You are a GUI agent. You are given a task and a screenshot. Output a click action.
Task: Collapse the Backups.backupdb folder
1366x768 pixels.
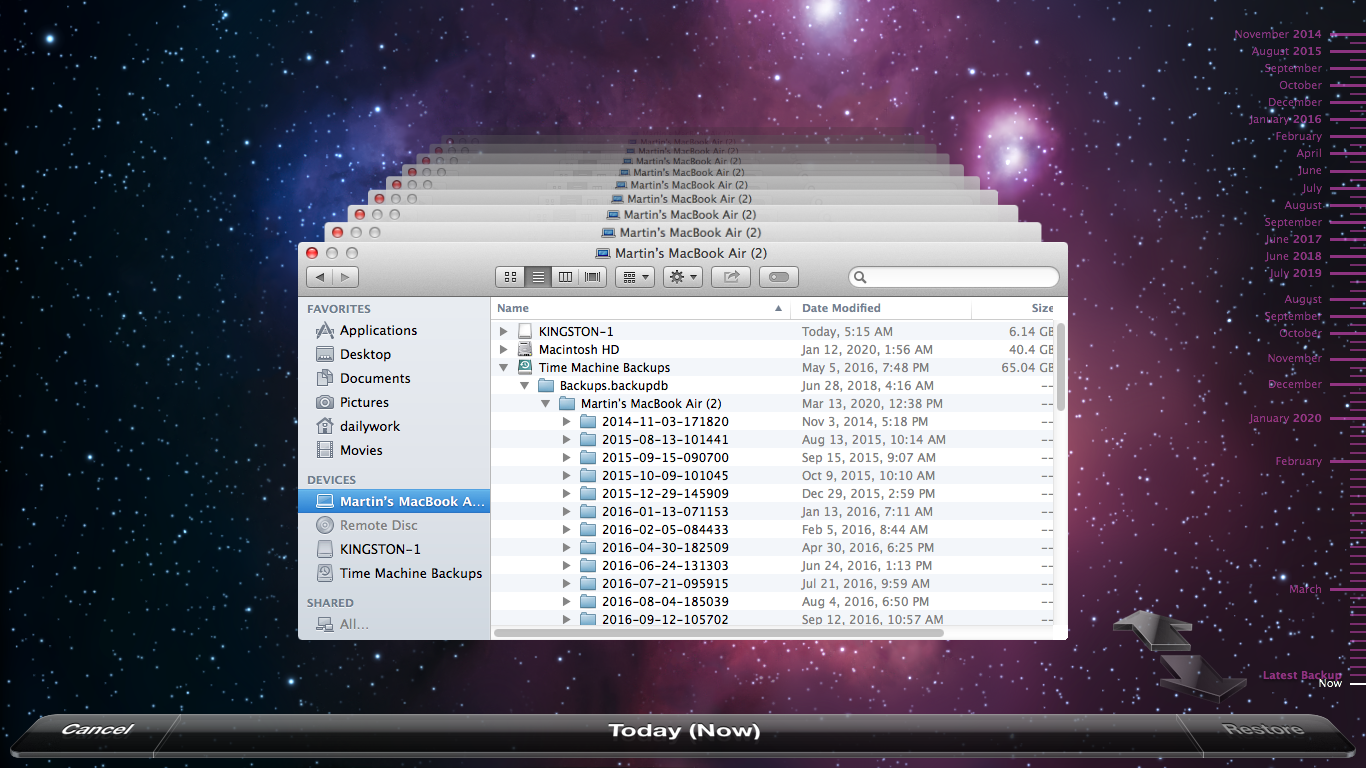coord(525,386)
